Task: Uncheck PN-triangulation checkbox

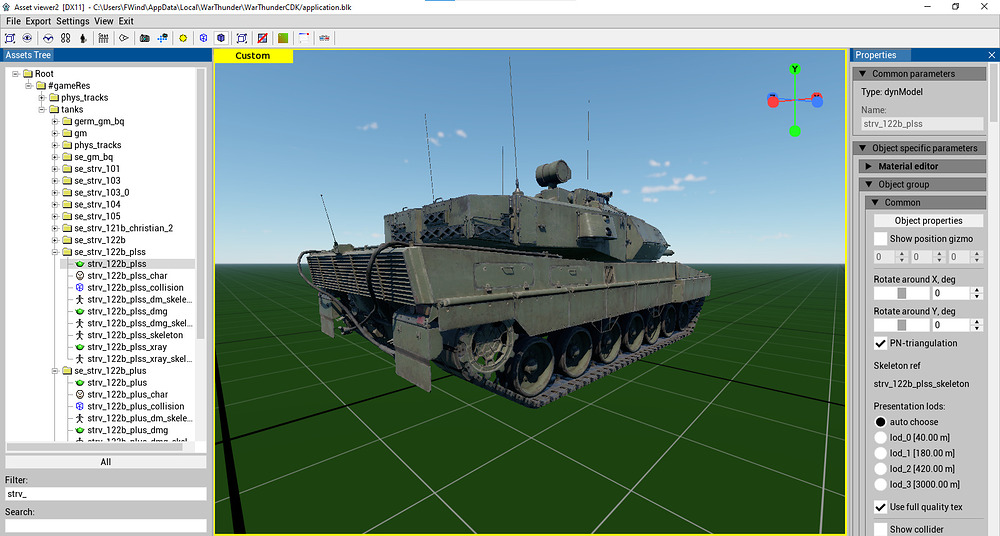Action: [x=880, y=343]
